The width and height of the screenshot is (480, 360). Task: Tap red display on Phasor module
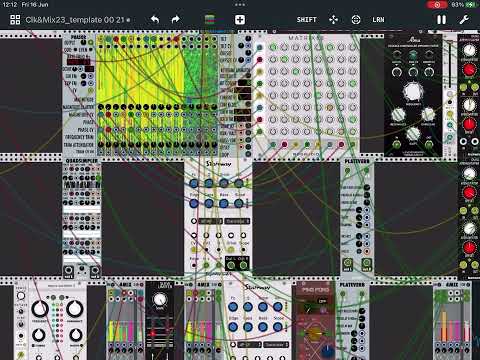(x=78, y=61)
